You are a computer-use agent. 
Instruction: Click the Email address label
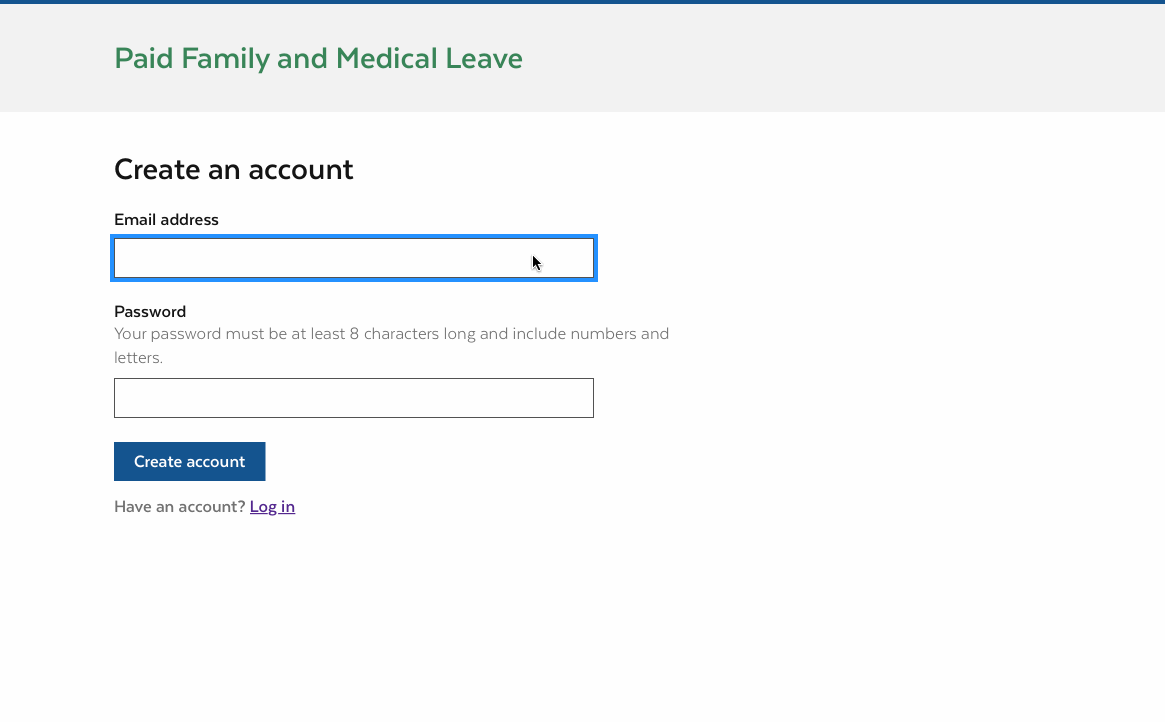[x=166, y=219]
